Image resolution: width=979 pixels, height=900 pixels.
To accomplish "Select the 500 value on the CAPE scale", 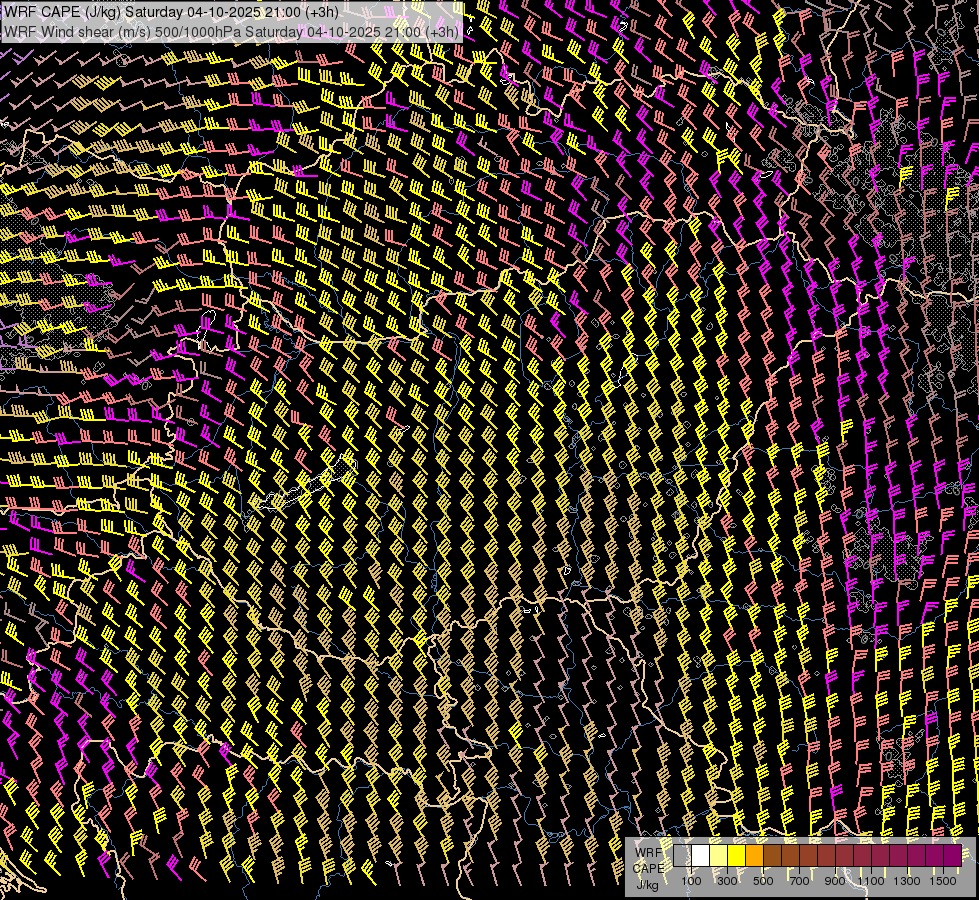I will (x=763, y=881).
